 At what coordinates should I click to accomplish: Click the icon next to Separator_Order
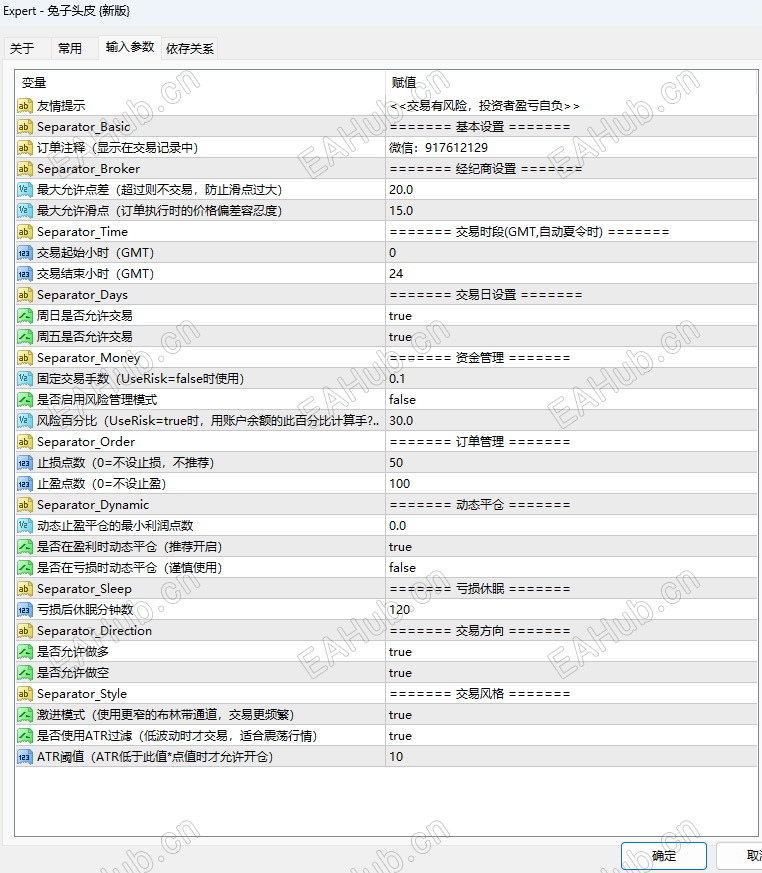click(x=24, y=442)
